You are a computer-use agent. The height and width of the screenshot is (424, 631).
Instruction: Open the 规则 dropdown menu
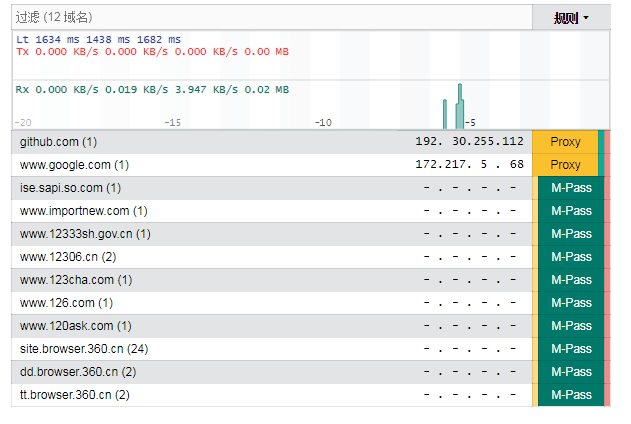point(571,18)
